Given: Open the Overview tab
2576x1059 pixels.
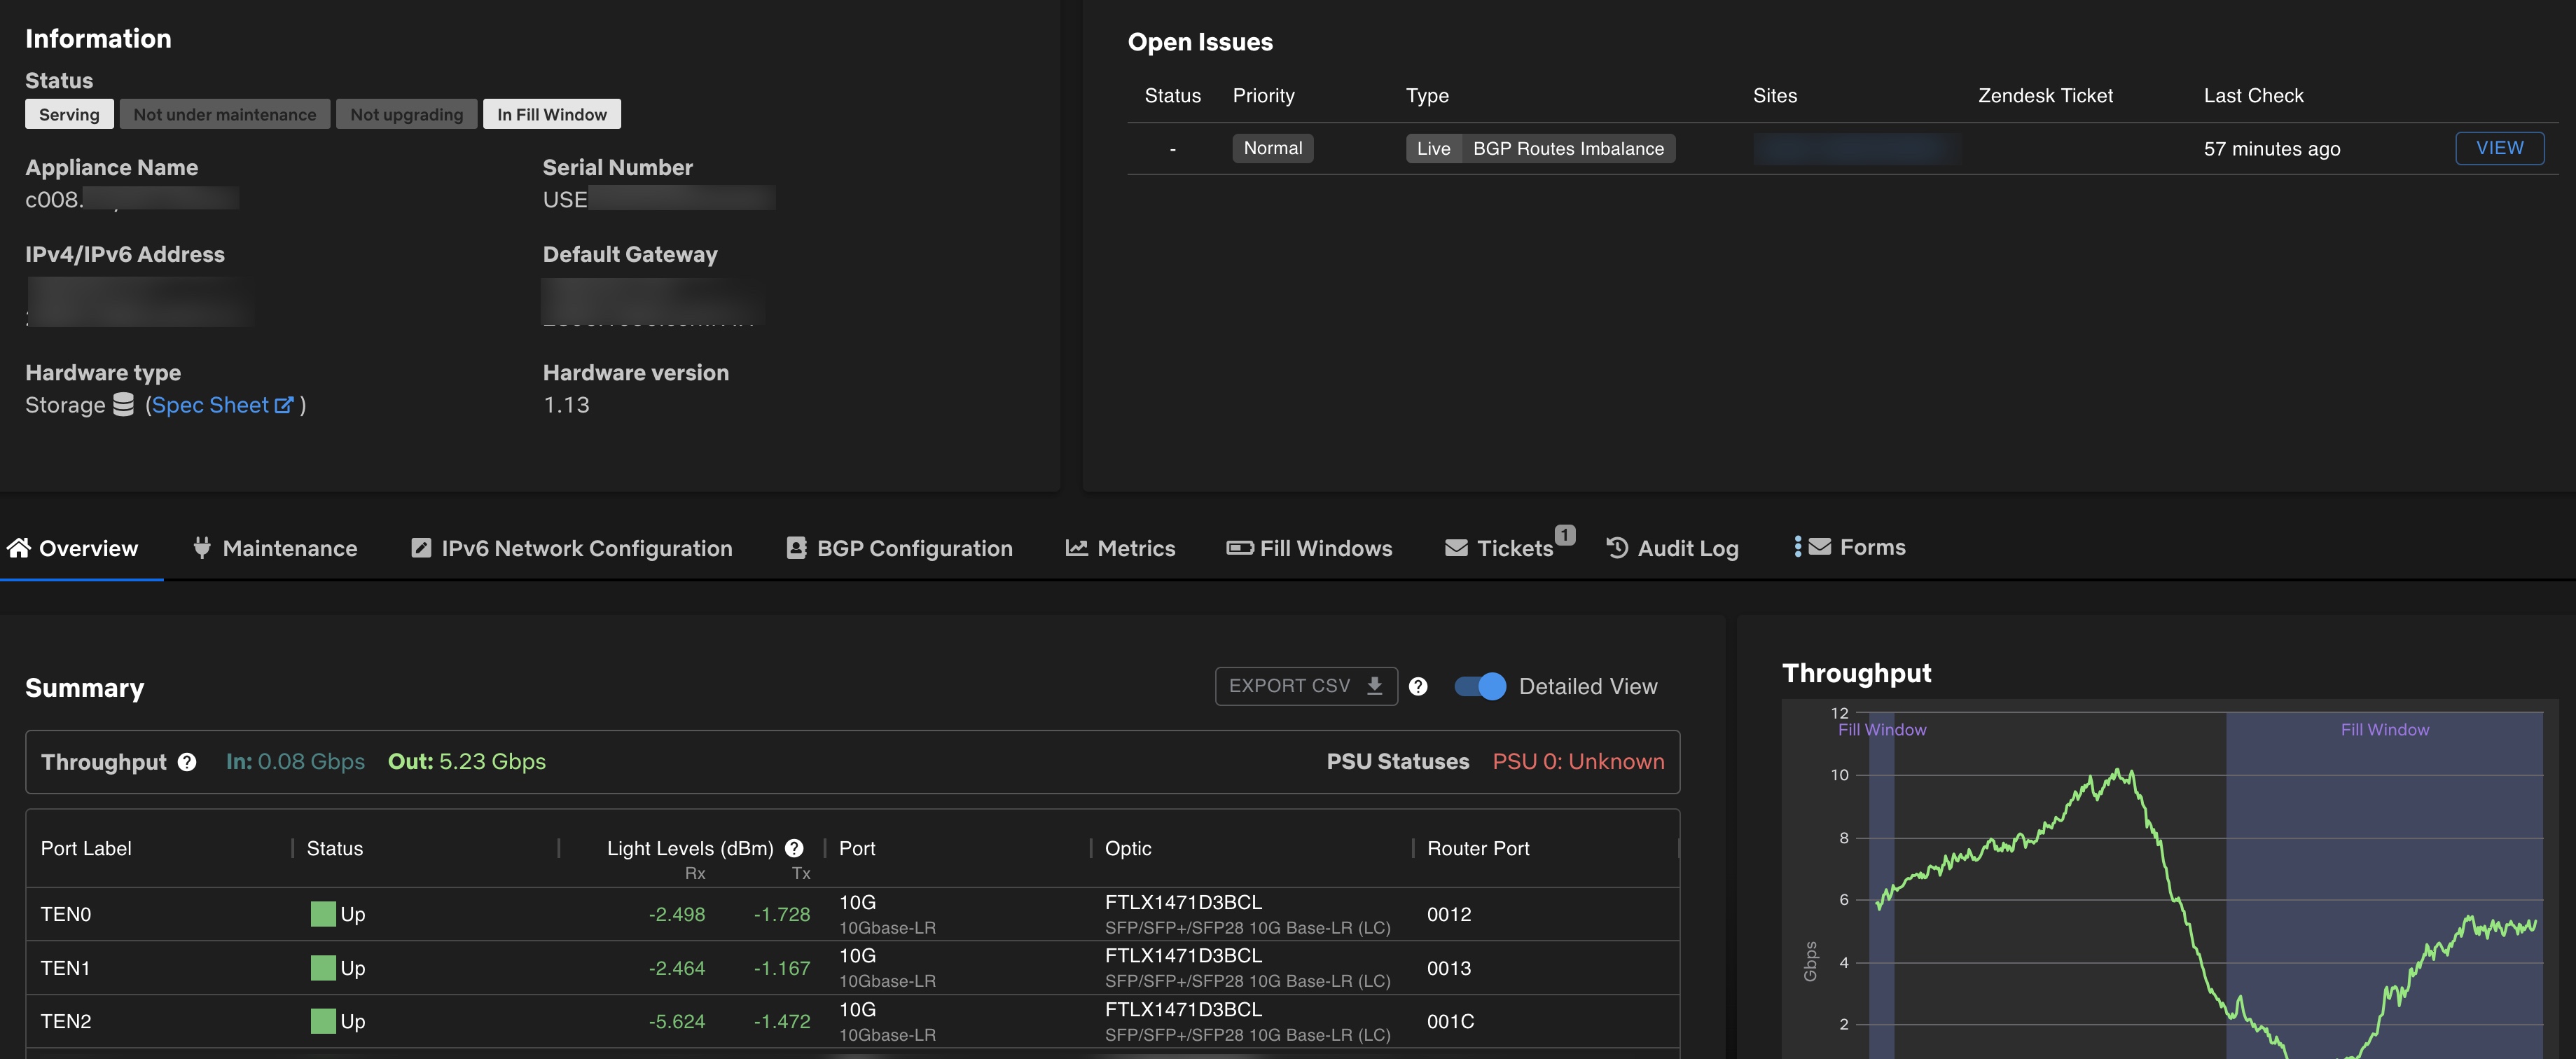Looking at the screenshot, I should pyautogui.click(x=73, y=548).
